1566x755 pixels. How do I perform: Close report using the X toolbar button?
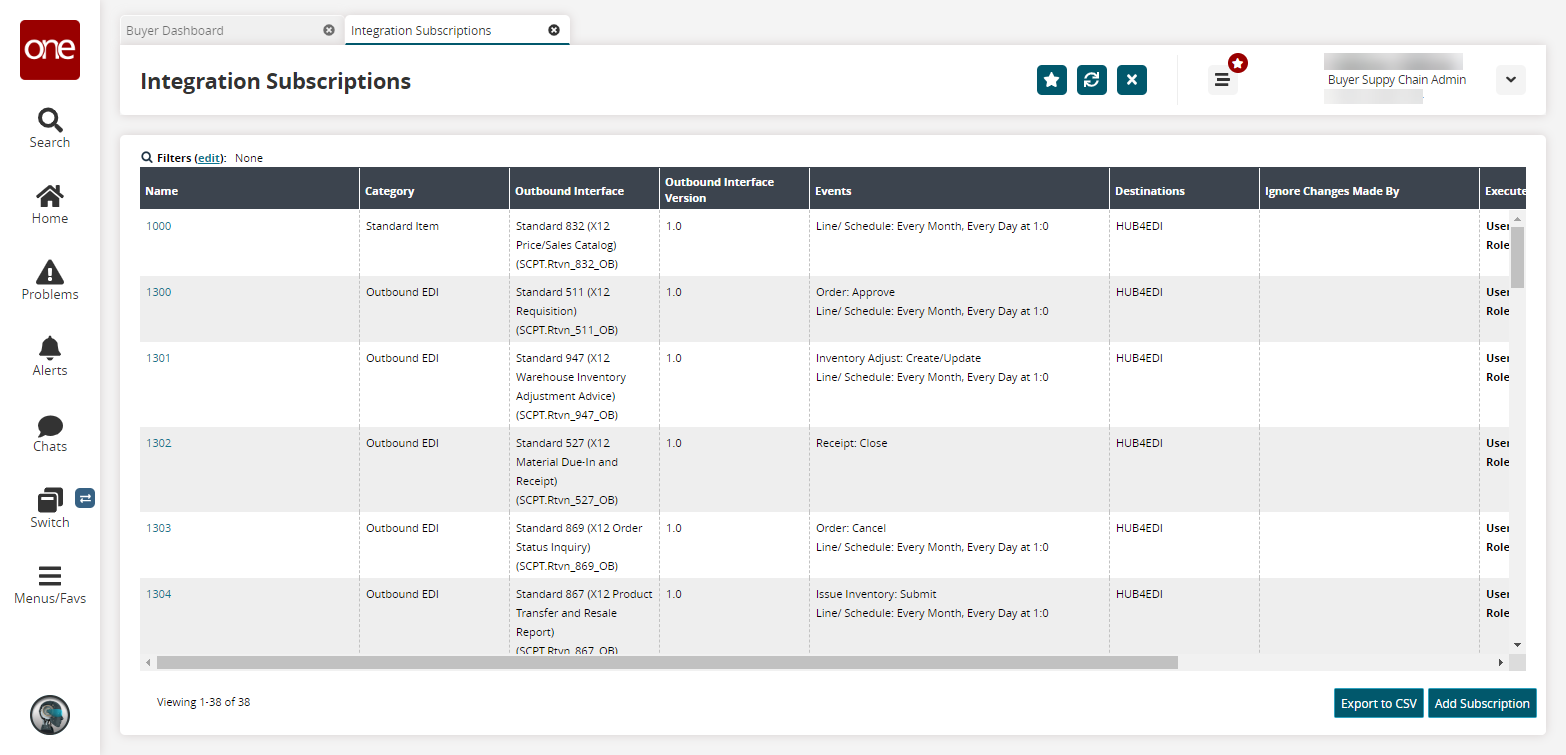(1131, 80)
